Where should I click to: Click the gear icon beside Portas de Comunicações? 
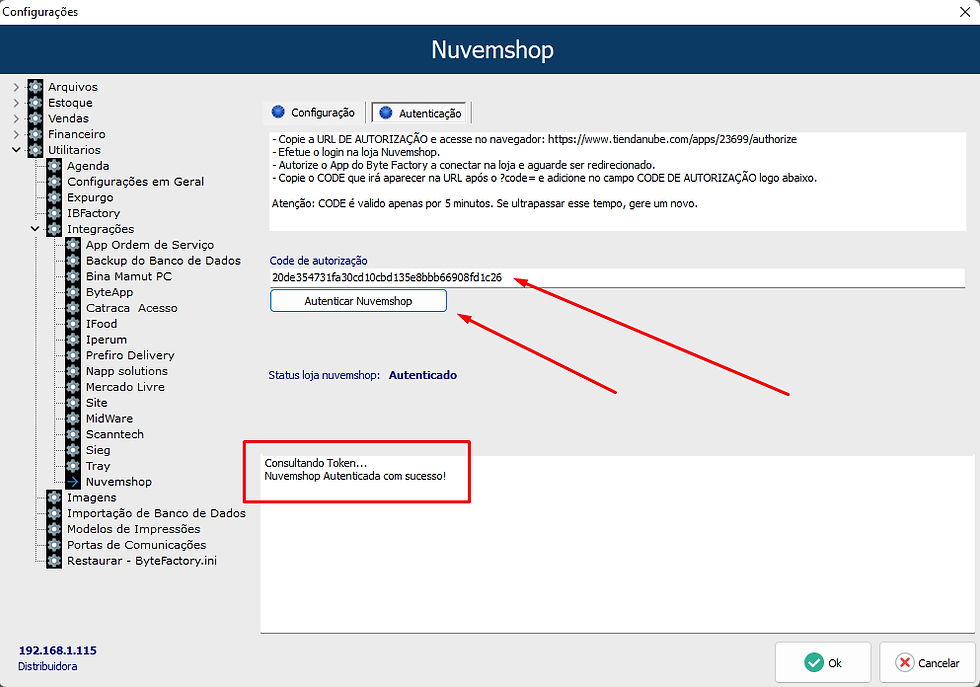[54, 544]
